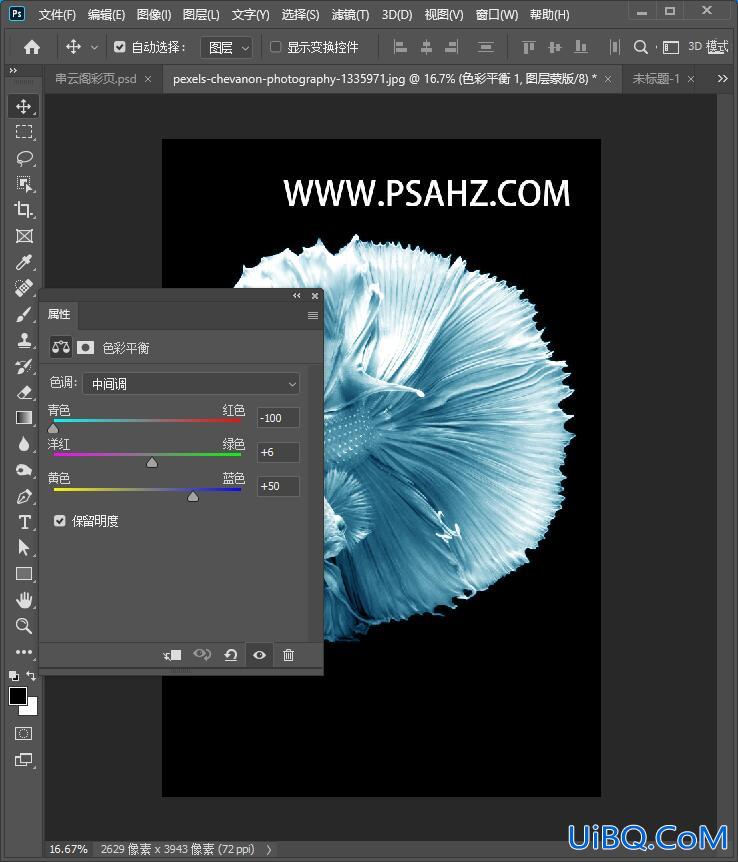
Task: Open the 窗口(W) menu
Action: 497,15
